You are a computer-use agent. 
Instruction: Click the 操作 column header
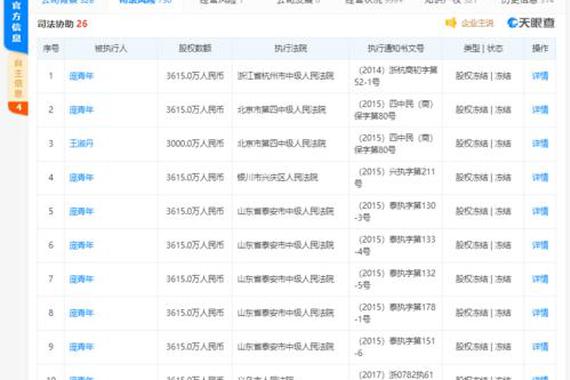click(x=540, y=48)
